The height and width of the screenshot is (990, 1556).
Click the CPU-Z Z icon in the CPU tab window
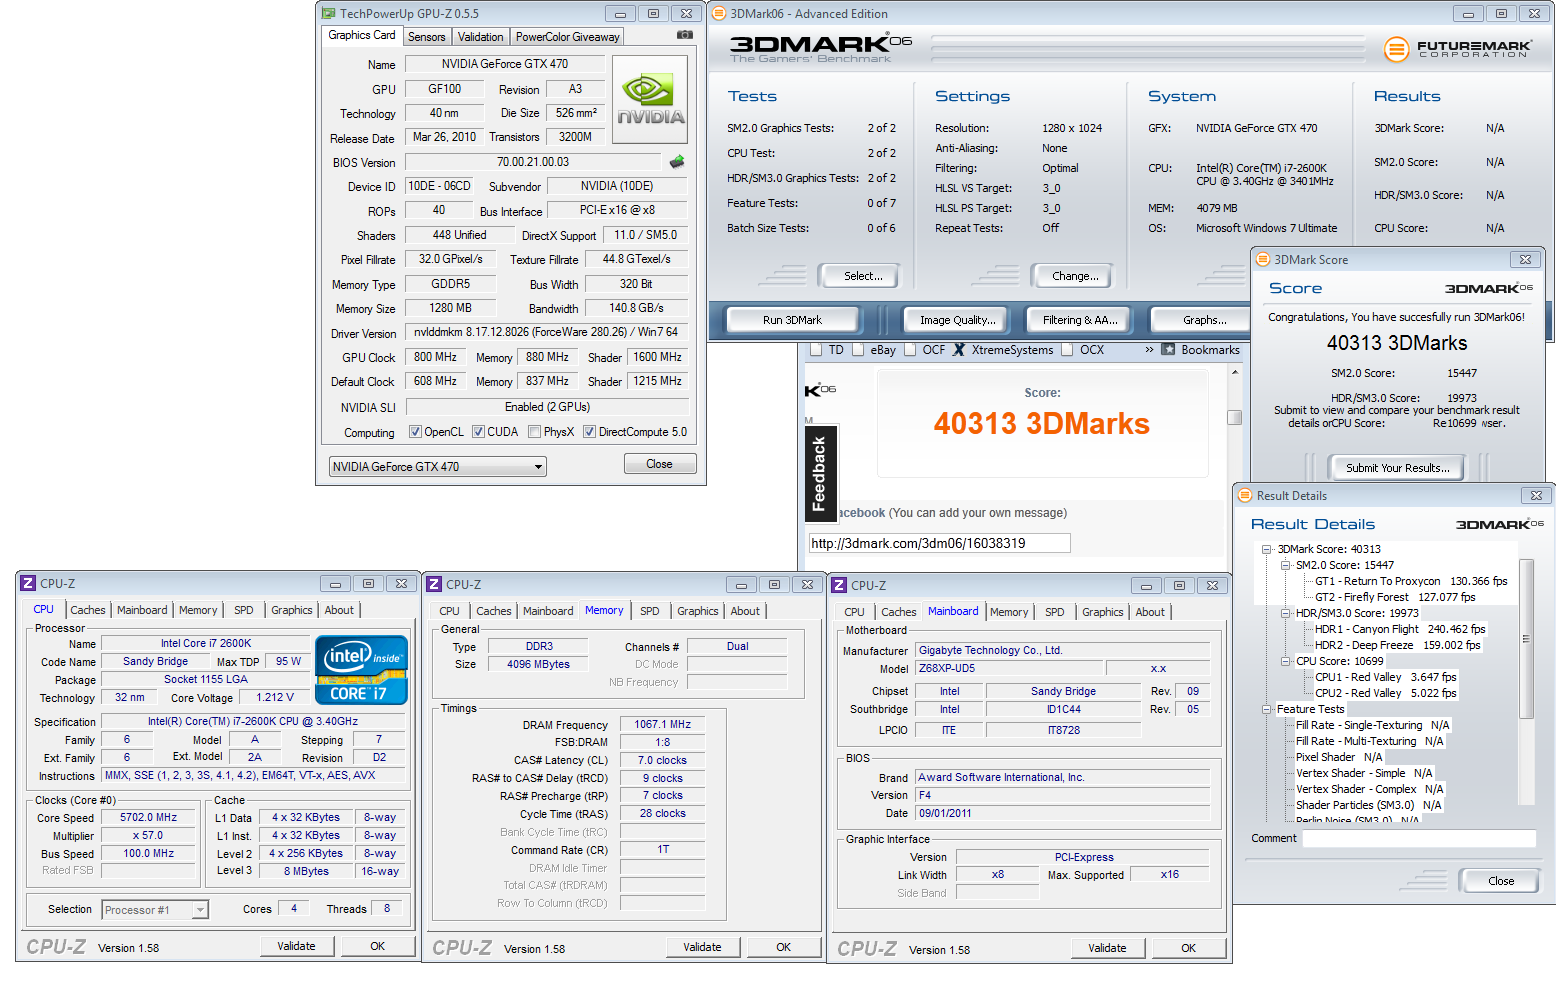(x=28, y=583)
